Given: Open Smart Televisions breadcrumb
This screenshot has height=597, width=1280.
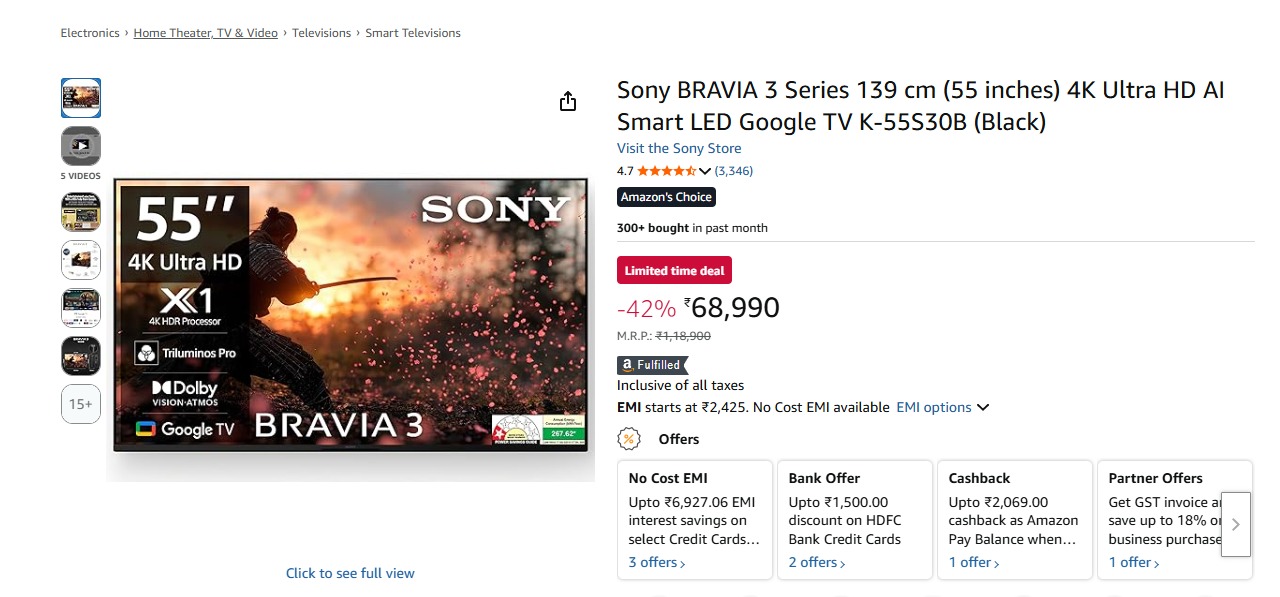Looking at the screenshot, I should pos(413,33).
